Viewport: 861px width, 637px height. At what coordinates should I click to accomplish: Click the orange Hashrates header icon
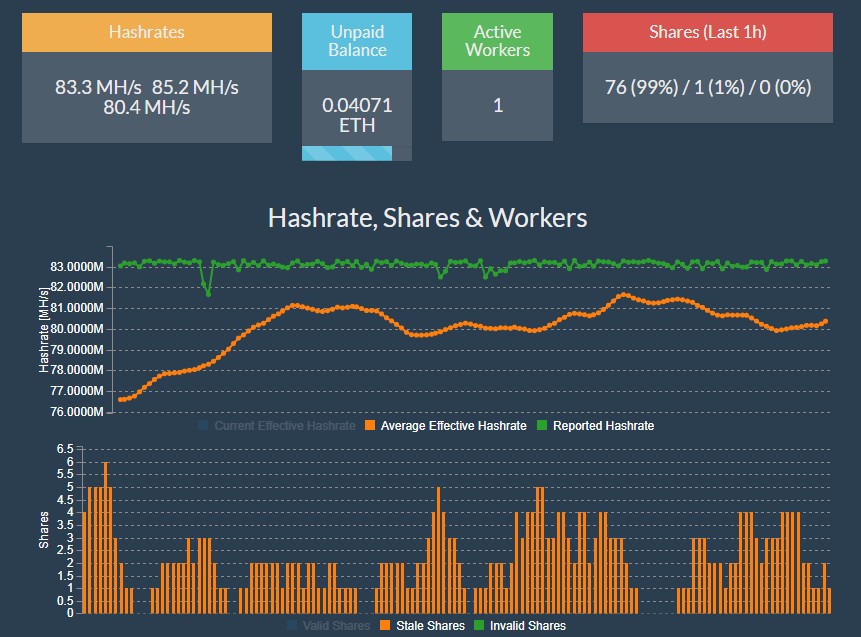point(146,32)
